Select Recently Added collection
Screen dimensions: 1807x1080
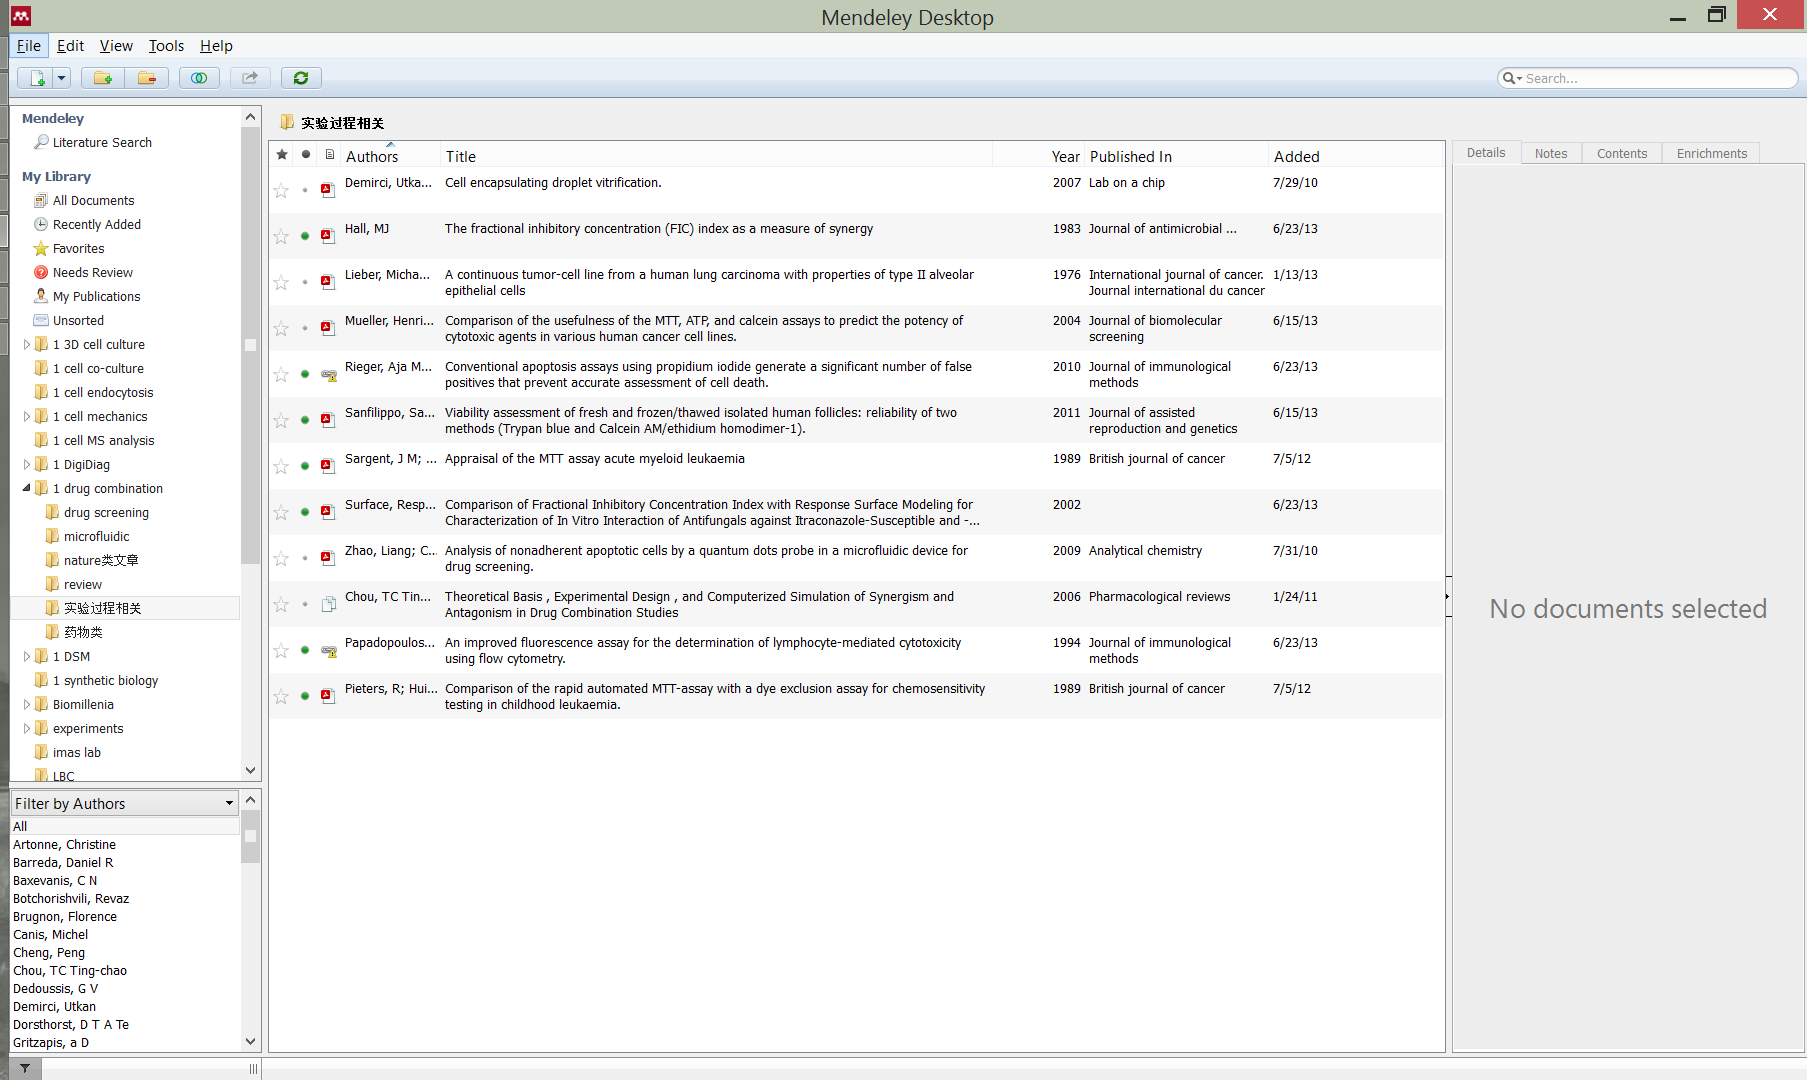tap(96, 225)
